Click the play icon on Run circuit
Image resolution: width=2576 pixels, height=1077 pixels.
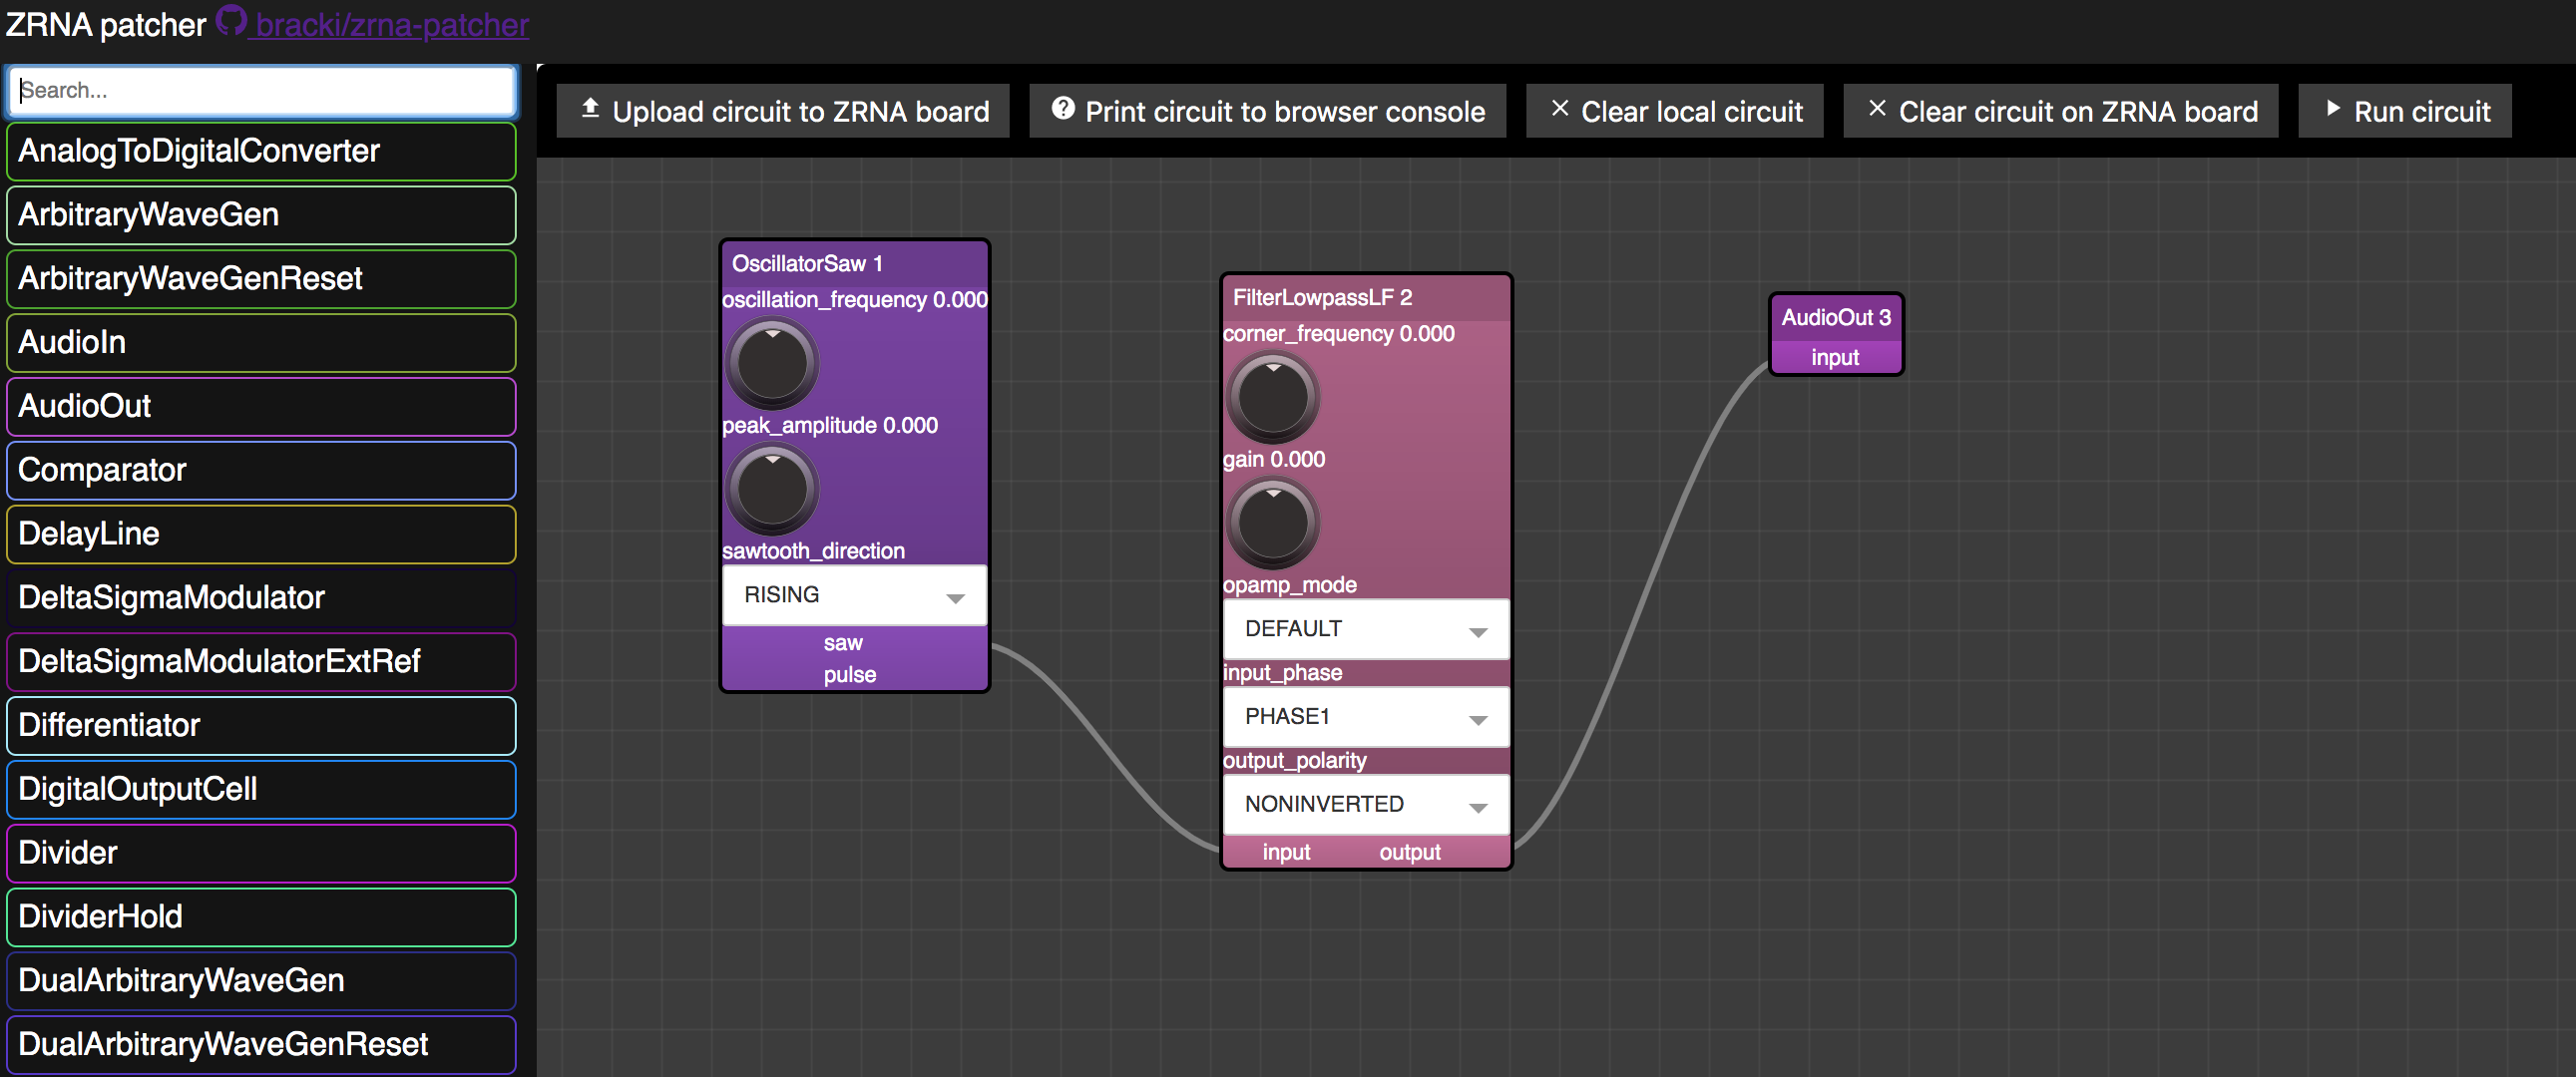[x=2335, y=109]
